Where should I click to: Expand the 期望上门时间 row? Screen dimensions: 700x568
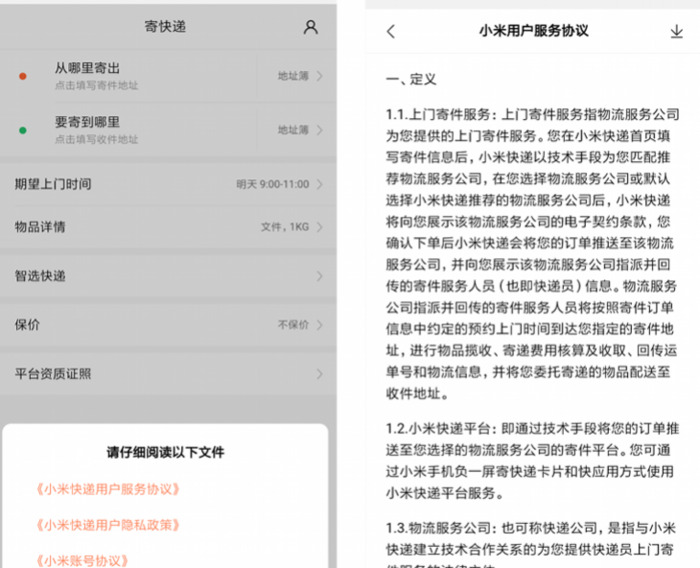(x=168, y=184)
